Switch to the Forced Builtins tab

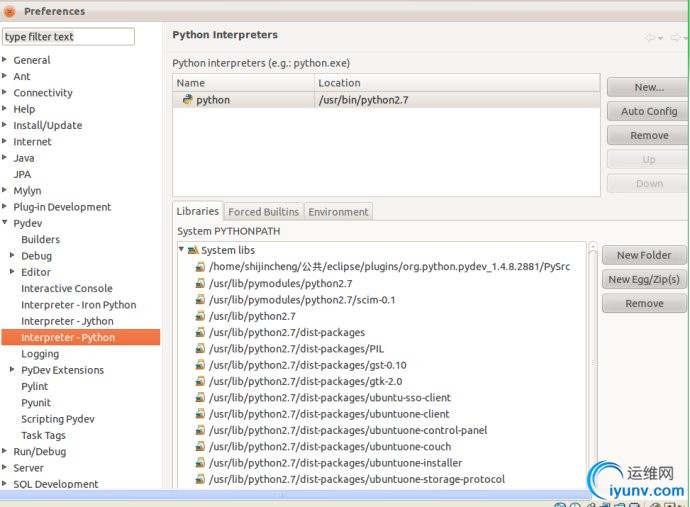pos(263,212)
